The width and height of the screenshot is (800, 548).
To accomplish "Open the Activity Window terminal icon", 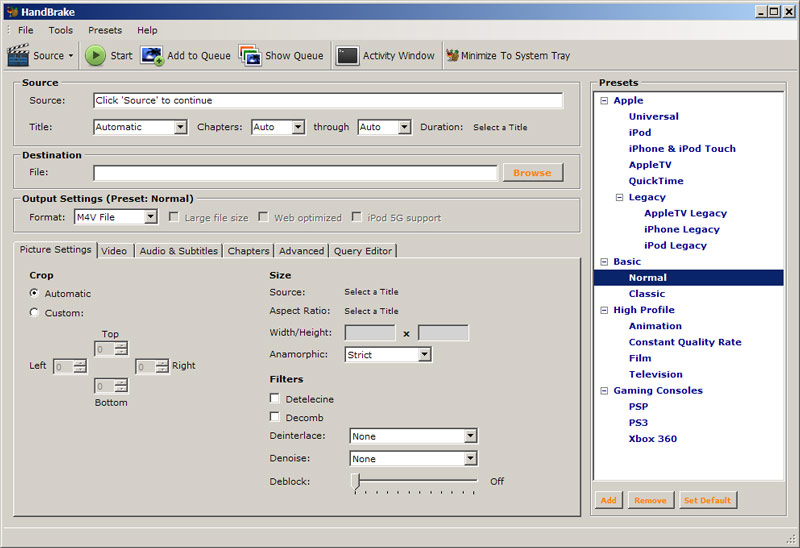I will coord(347,56).
